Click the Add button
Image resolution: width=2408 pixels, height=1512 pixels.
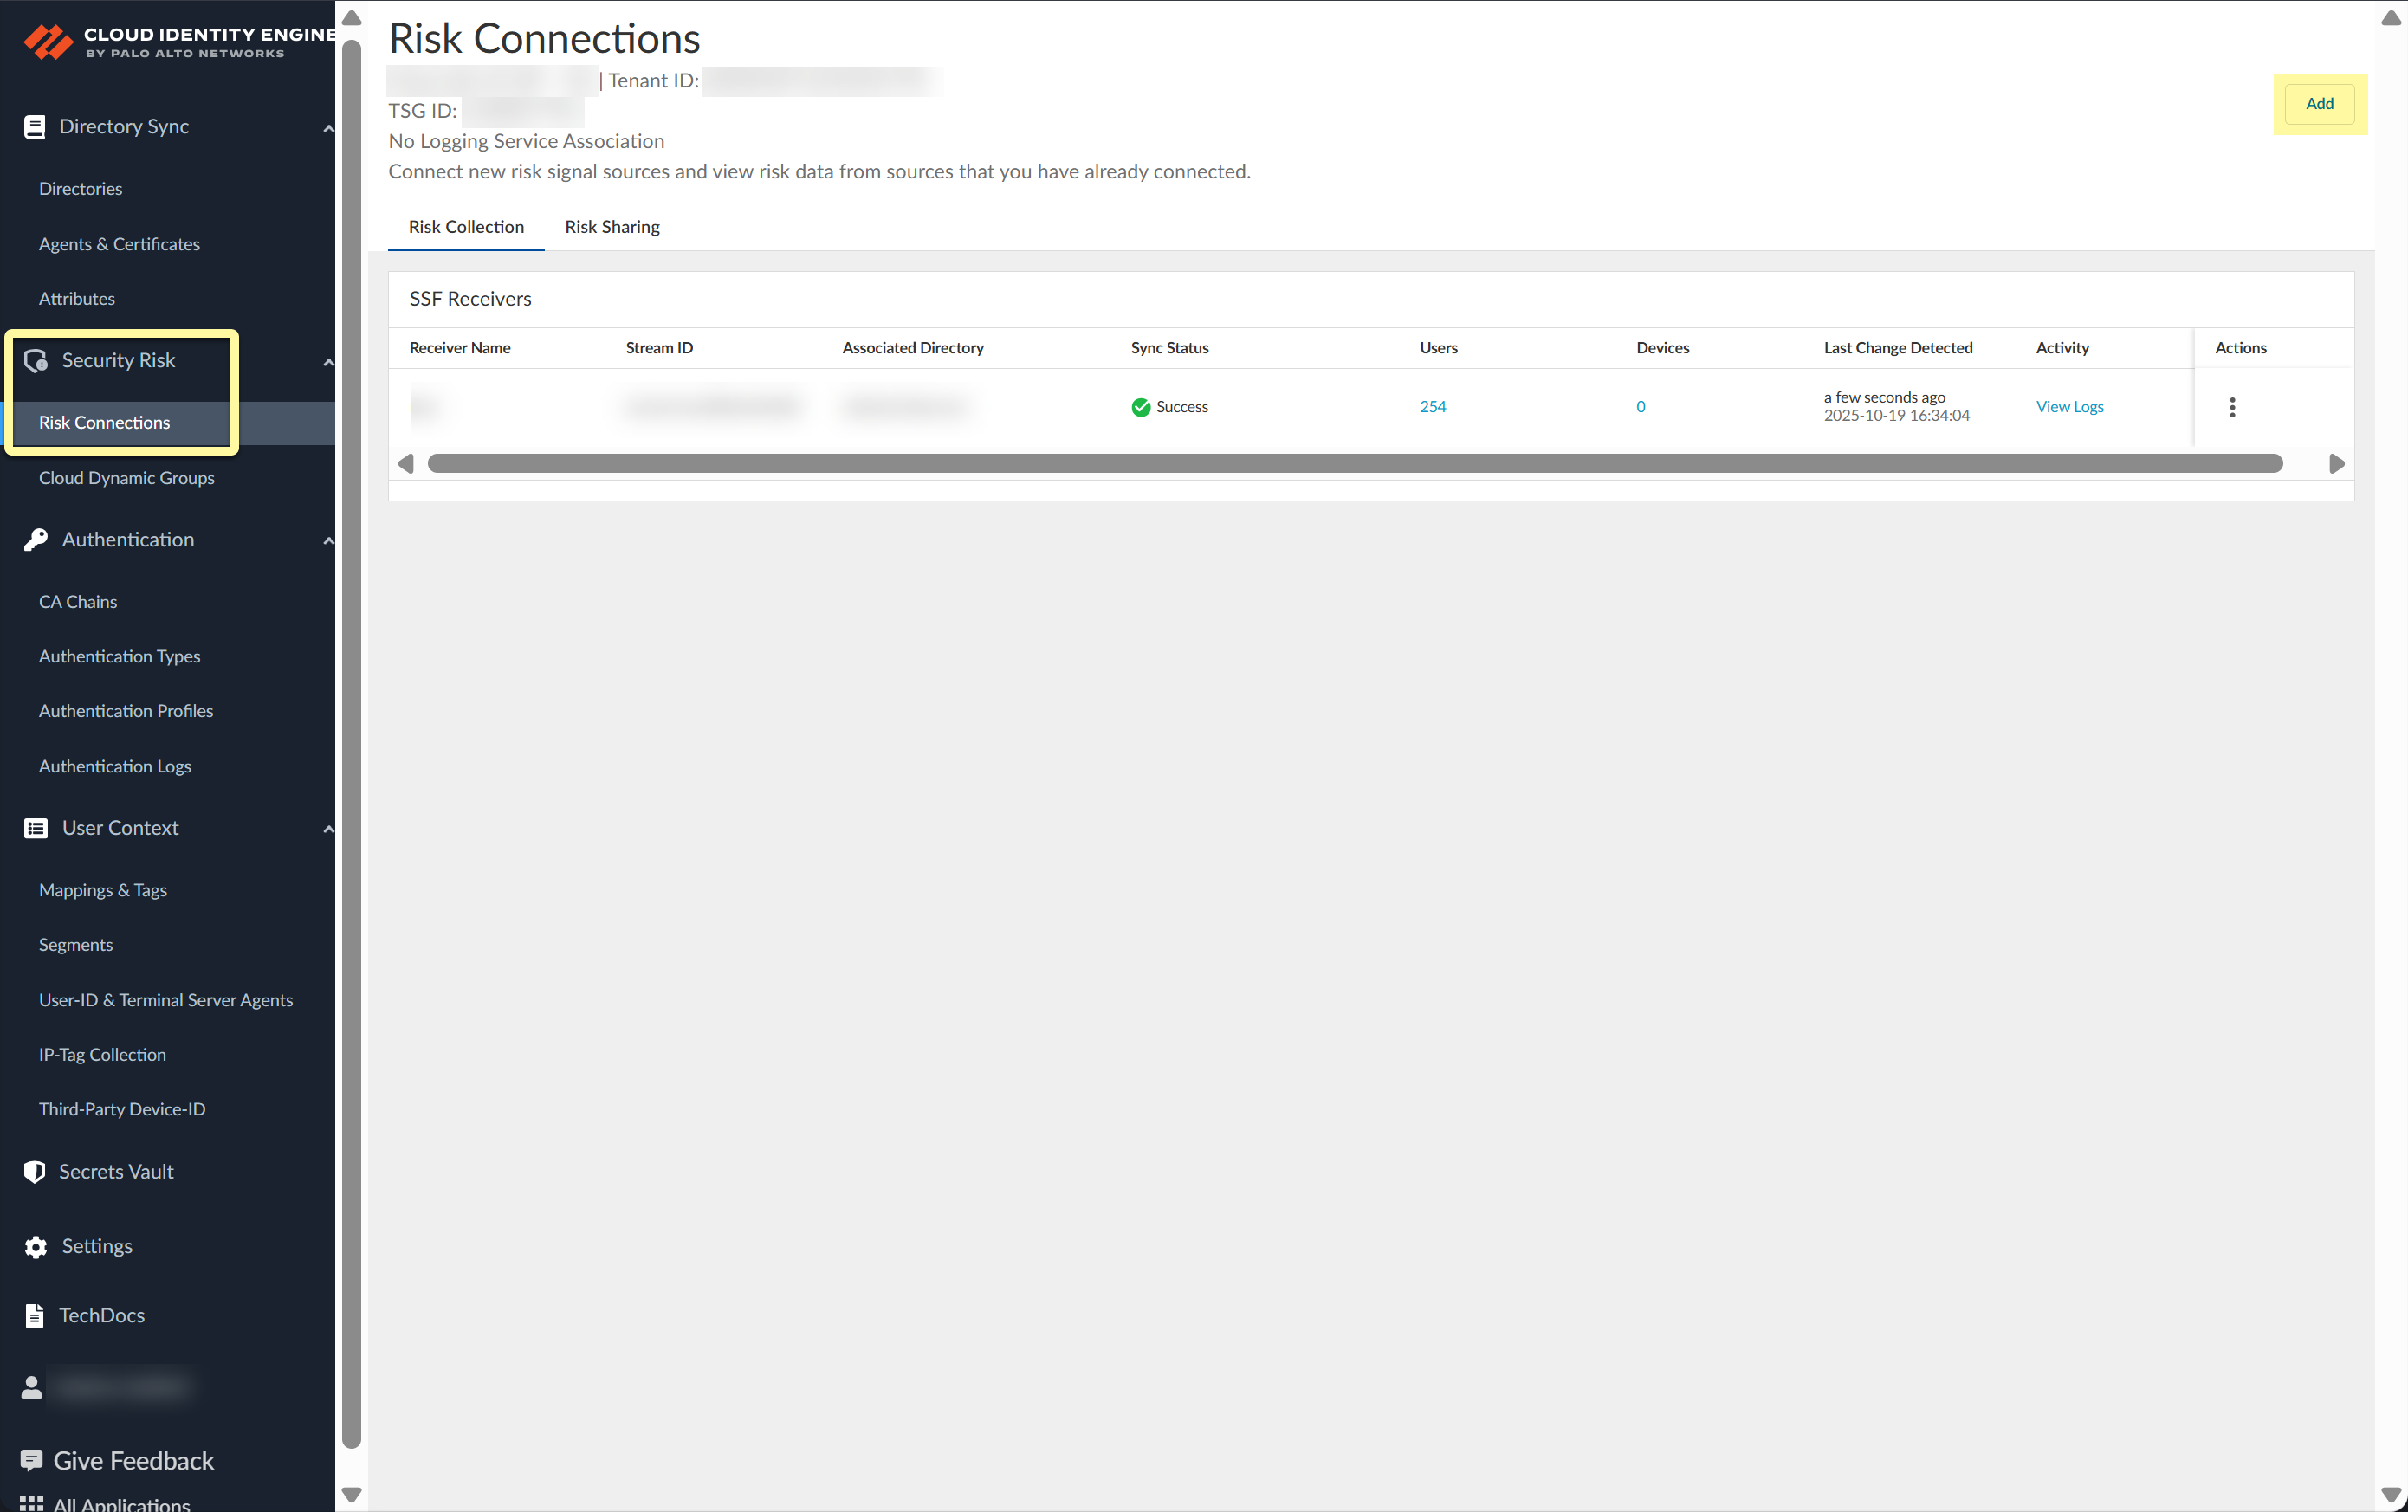coord(2319,104)
